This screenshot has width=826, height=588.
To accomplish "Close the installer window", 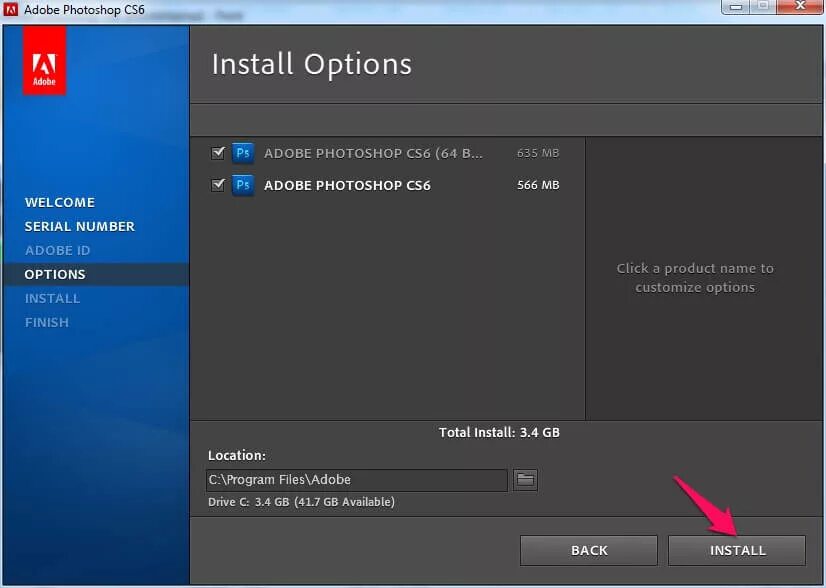I will pos(800,7).
